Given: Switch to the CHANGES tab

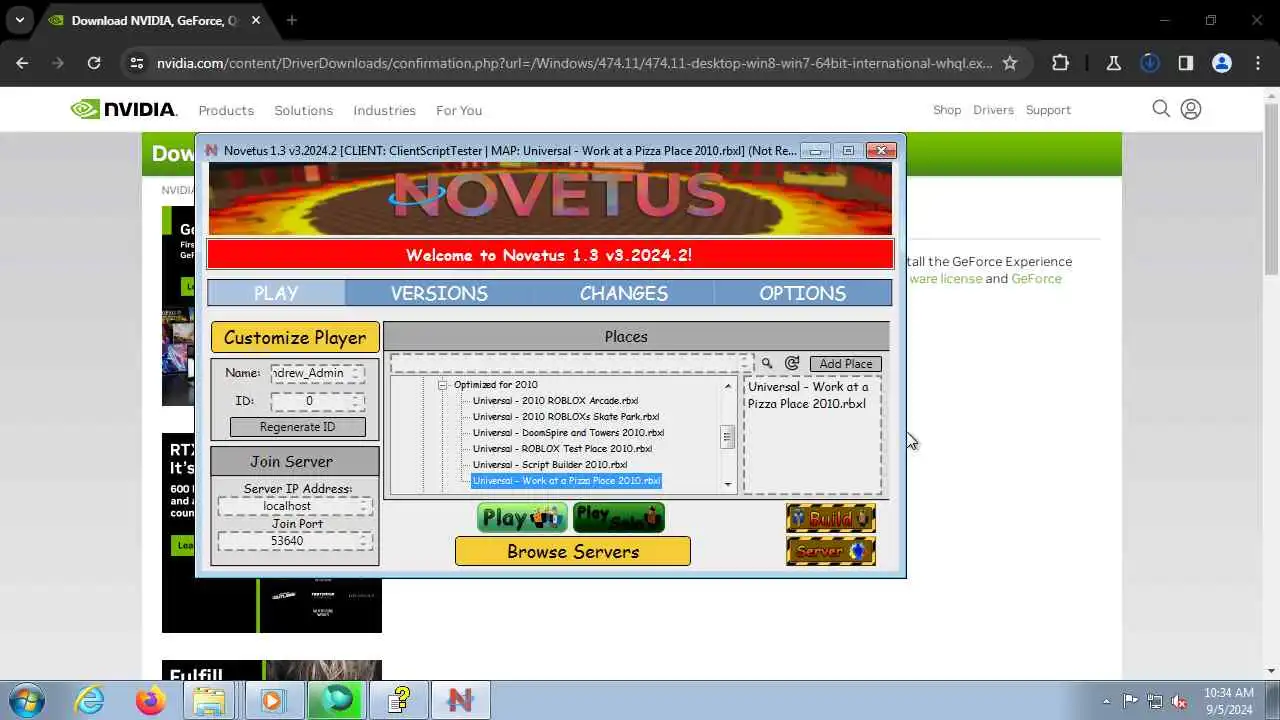Looking at the screenshot, I should 624,293.
